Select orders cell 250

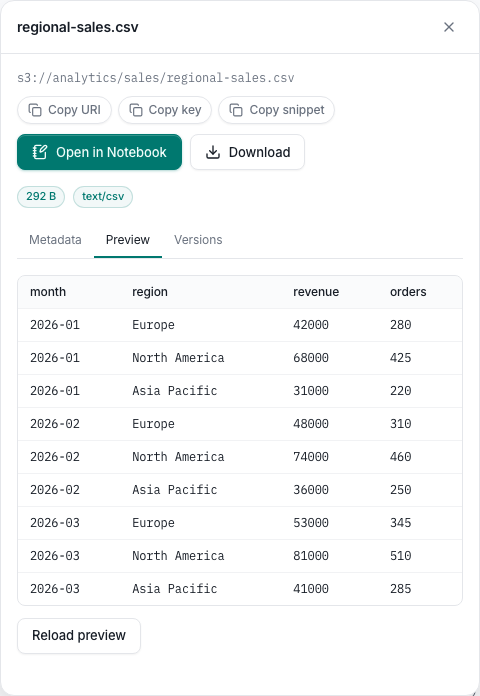[x=401, y=490]
